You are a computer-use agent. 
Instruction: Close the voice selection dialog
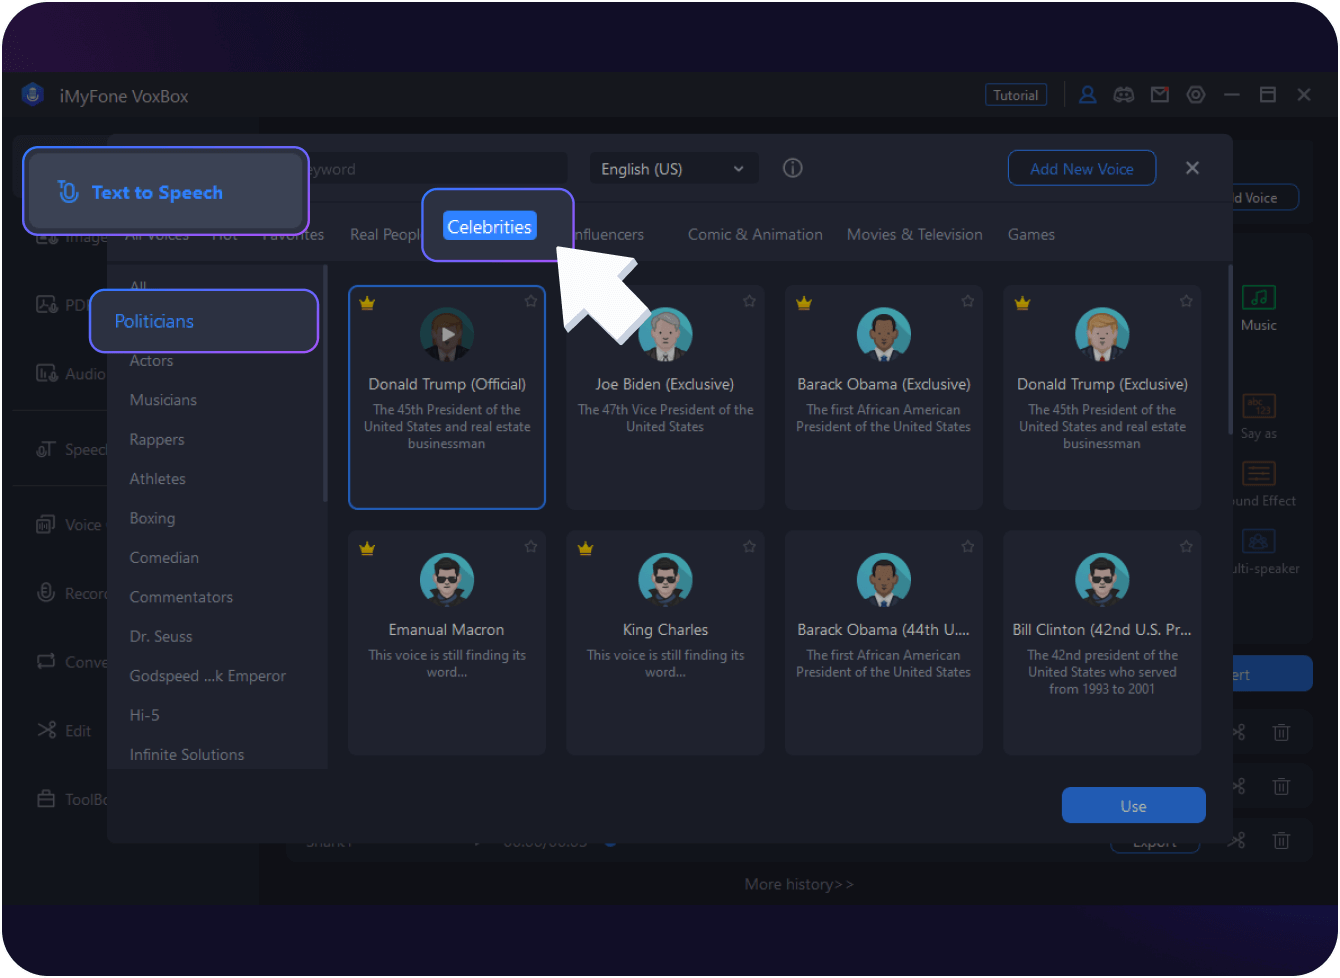pos(1192,168)
